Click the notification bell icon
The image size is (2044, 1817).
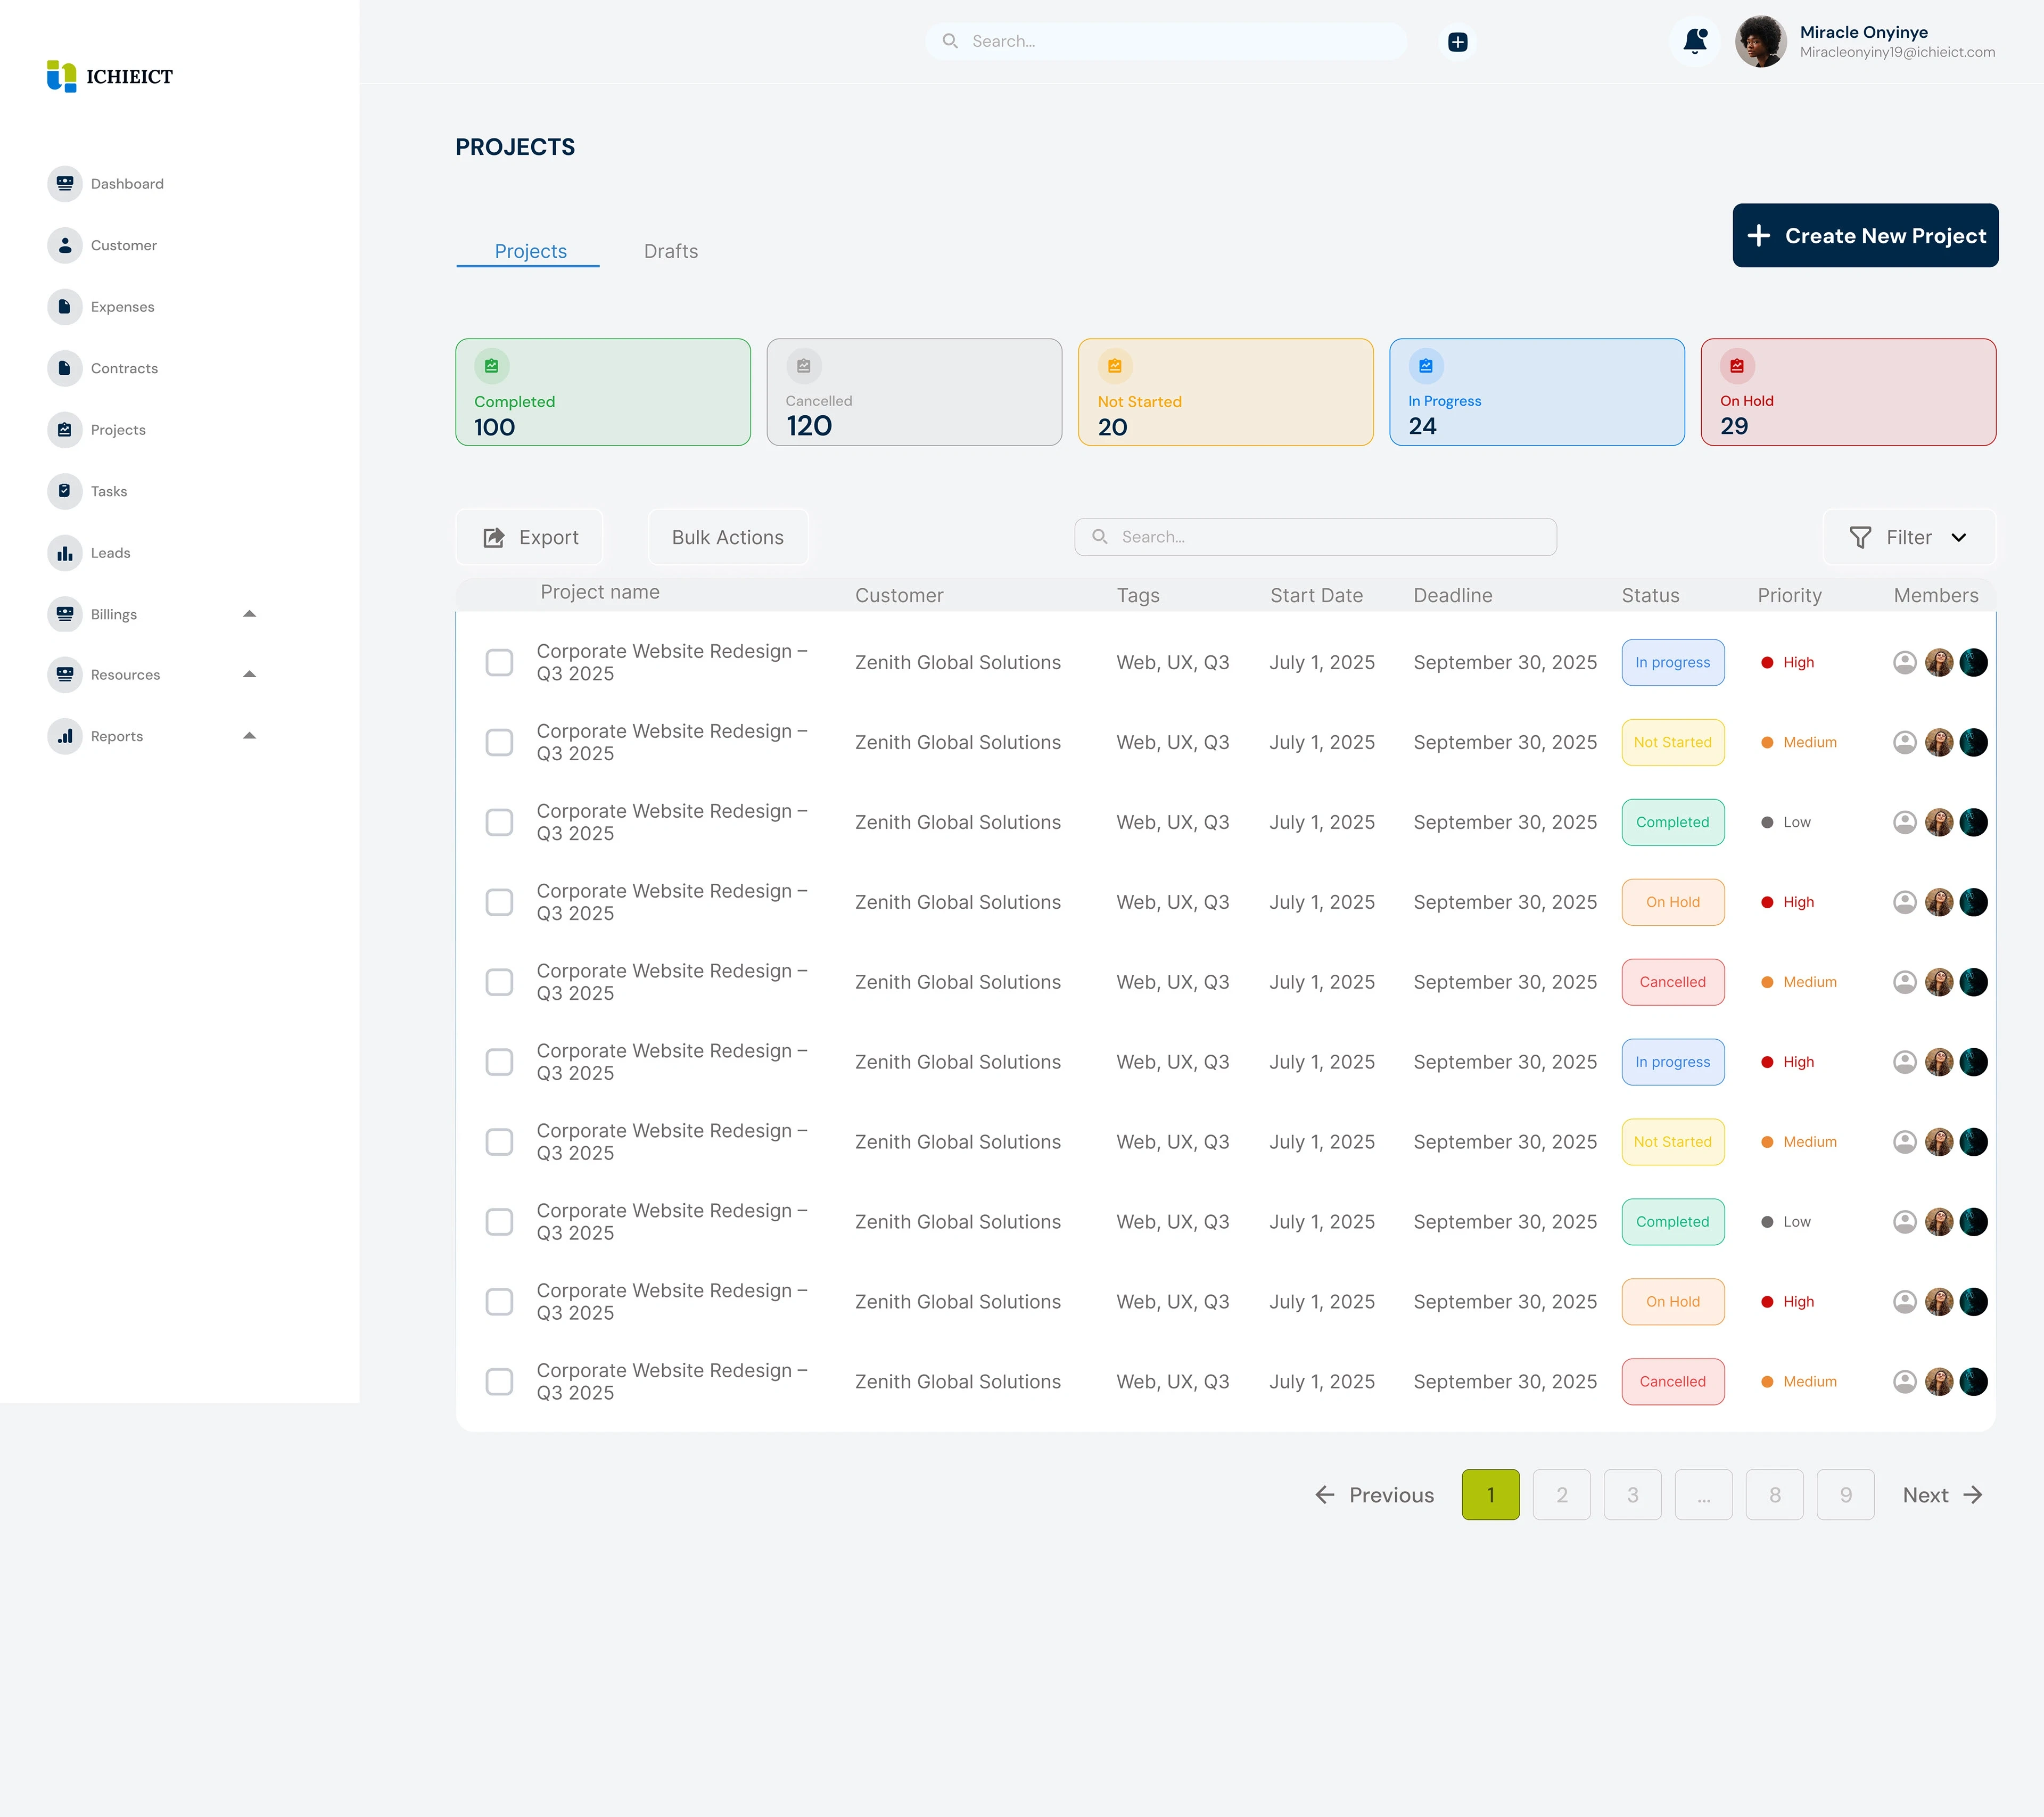point(1695,41)
